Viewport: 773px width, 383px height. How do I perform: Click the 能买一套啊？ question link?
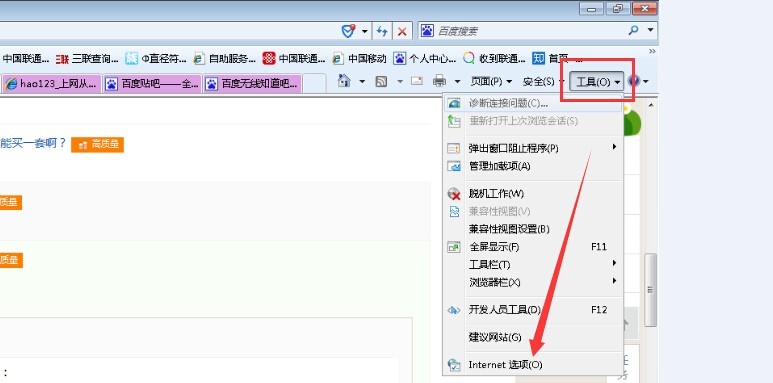(33, 143)
